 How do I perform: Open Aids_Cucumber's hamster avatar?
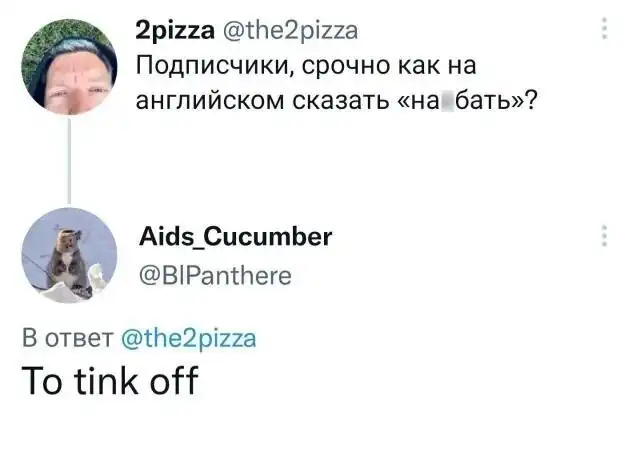coord(68,255)
